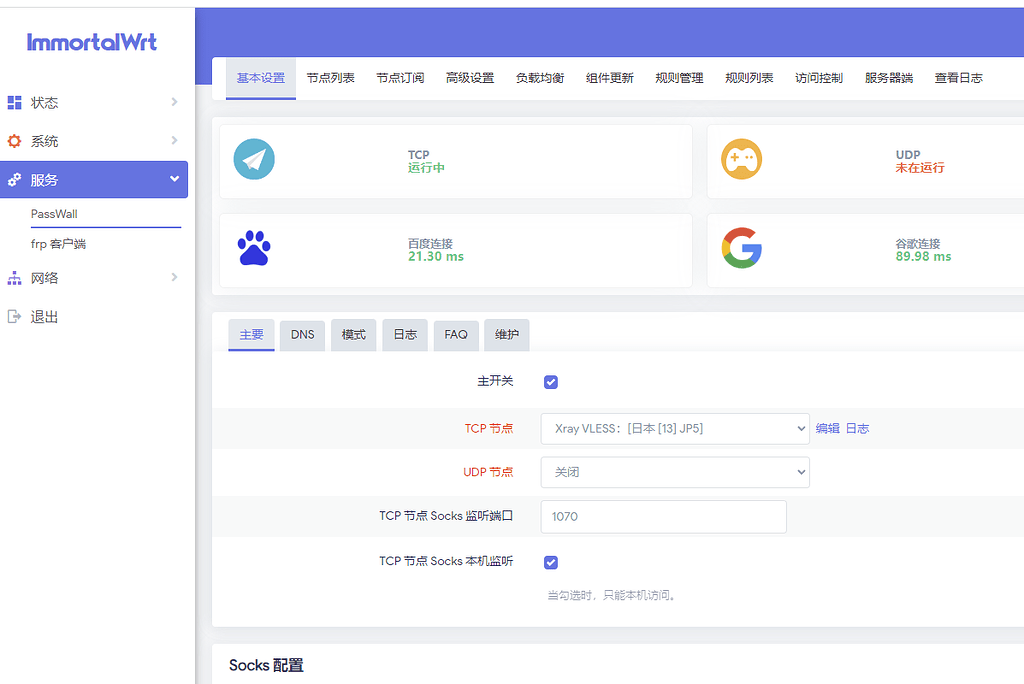Select the 维护 sub-tab
Screen dimensions: 1024x684
(x=507, y=335)
